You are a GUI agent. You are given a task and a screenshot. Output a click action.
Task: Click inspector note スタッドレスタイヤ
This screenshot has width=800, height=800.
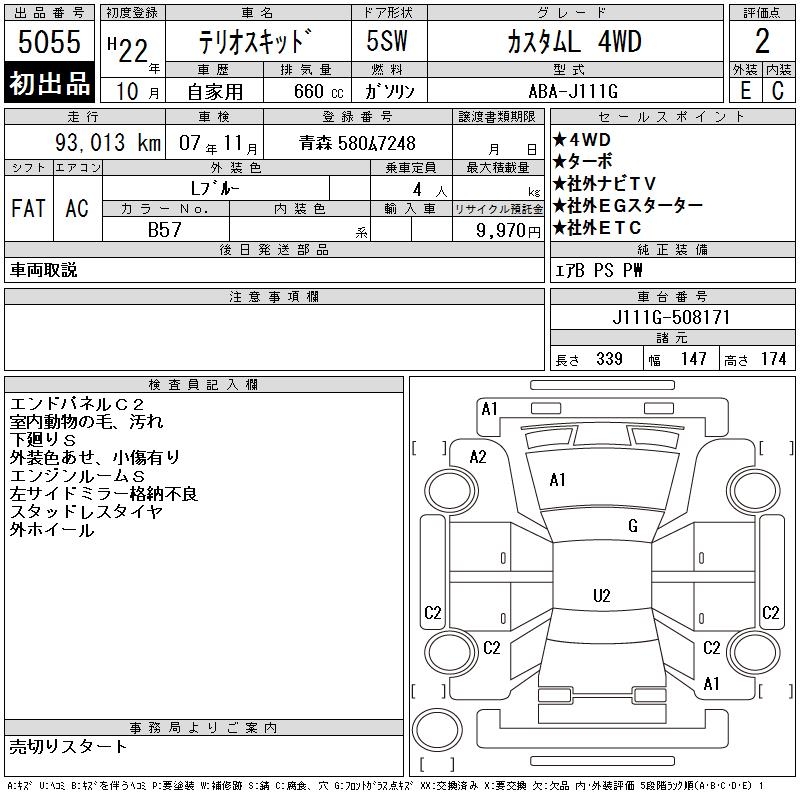click(x=86, y=512)
